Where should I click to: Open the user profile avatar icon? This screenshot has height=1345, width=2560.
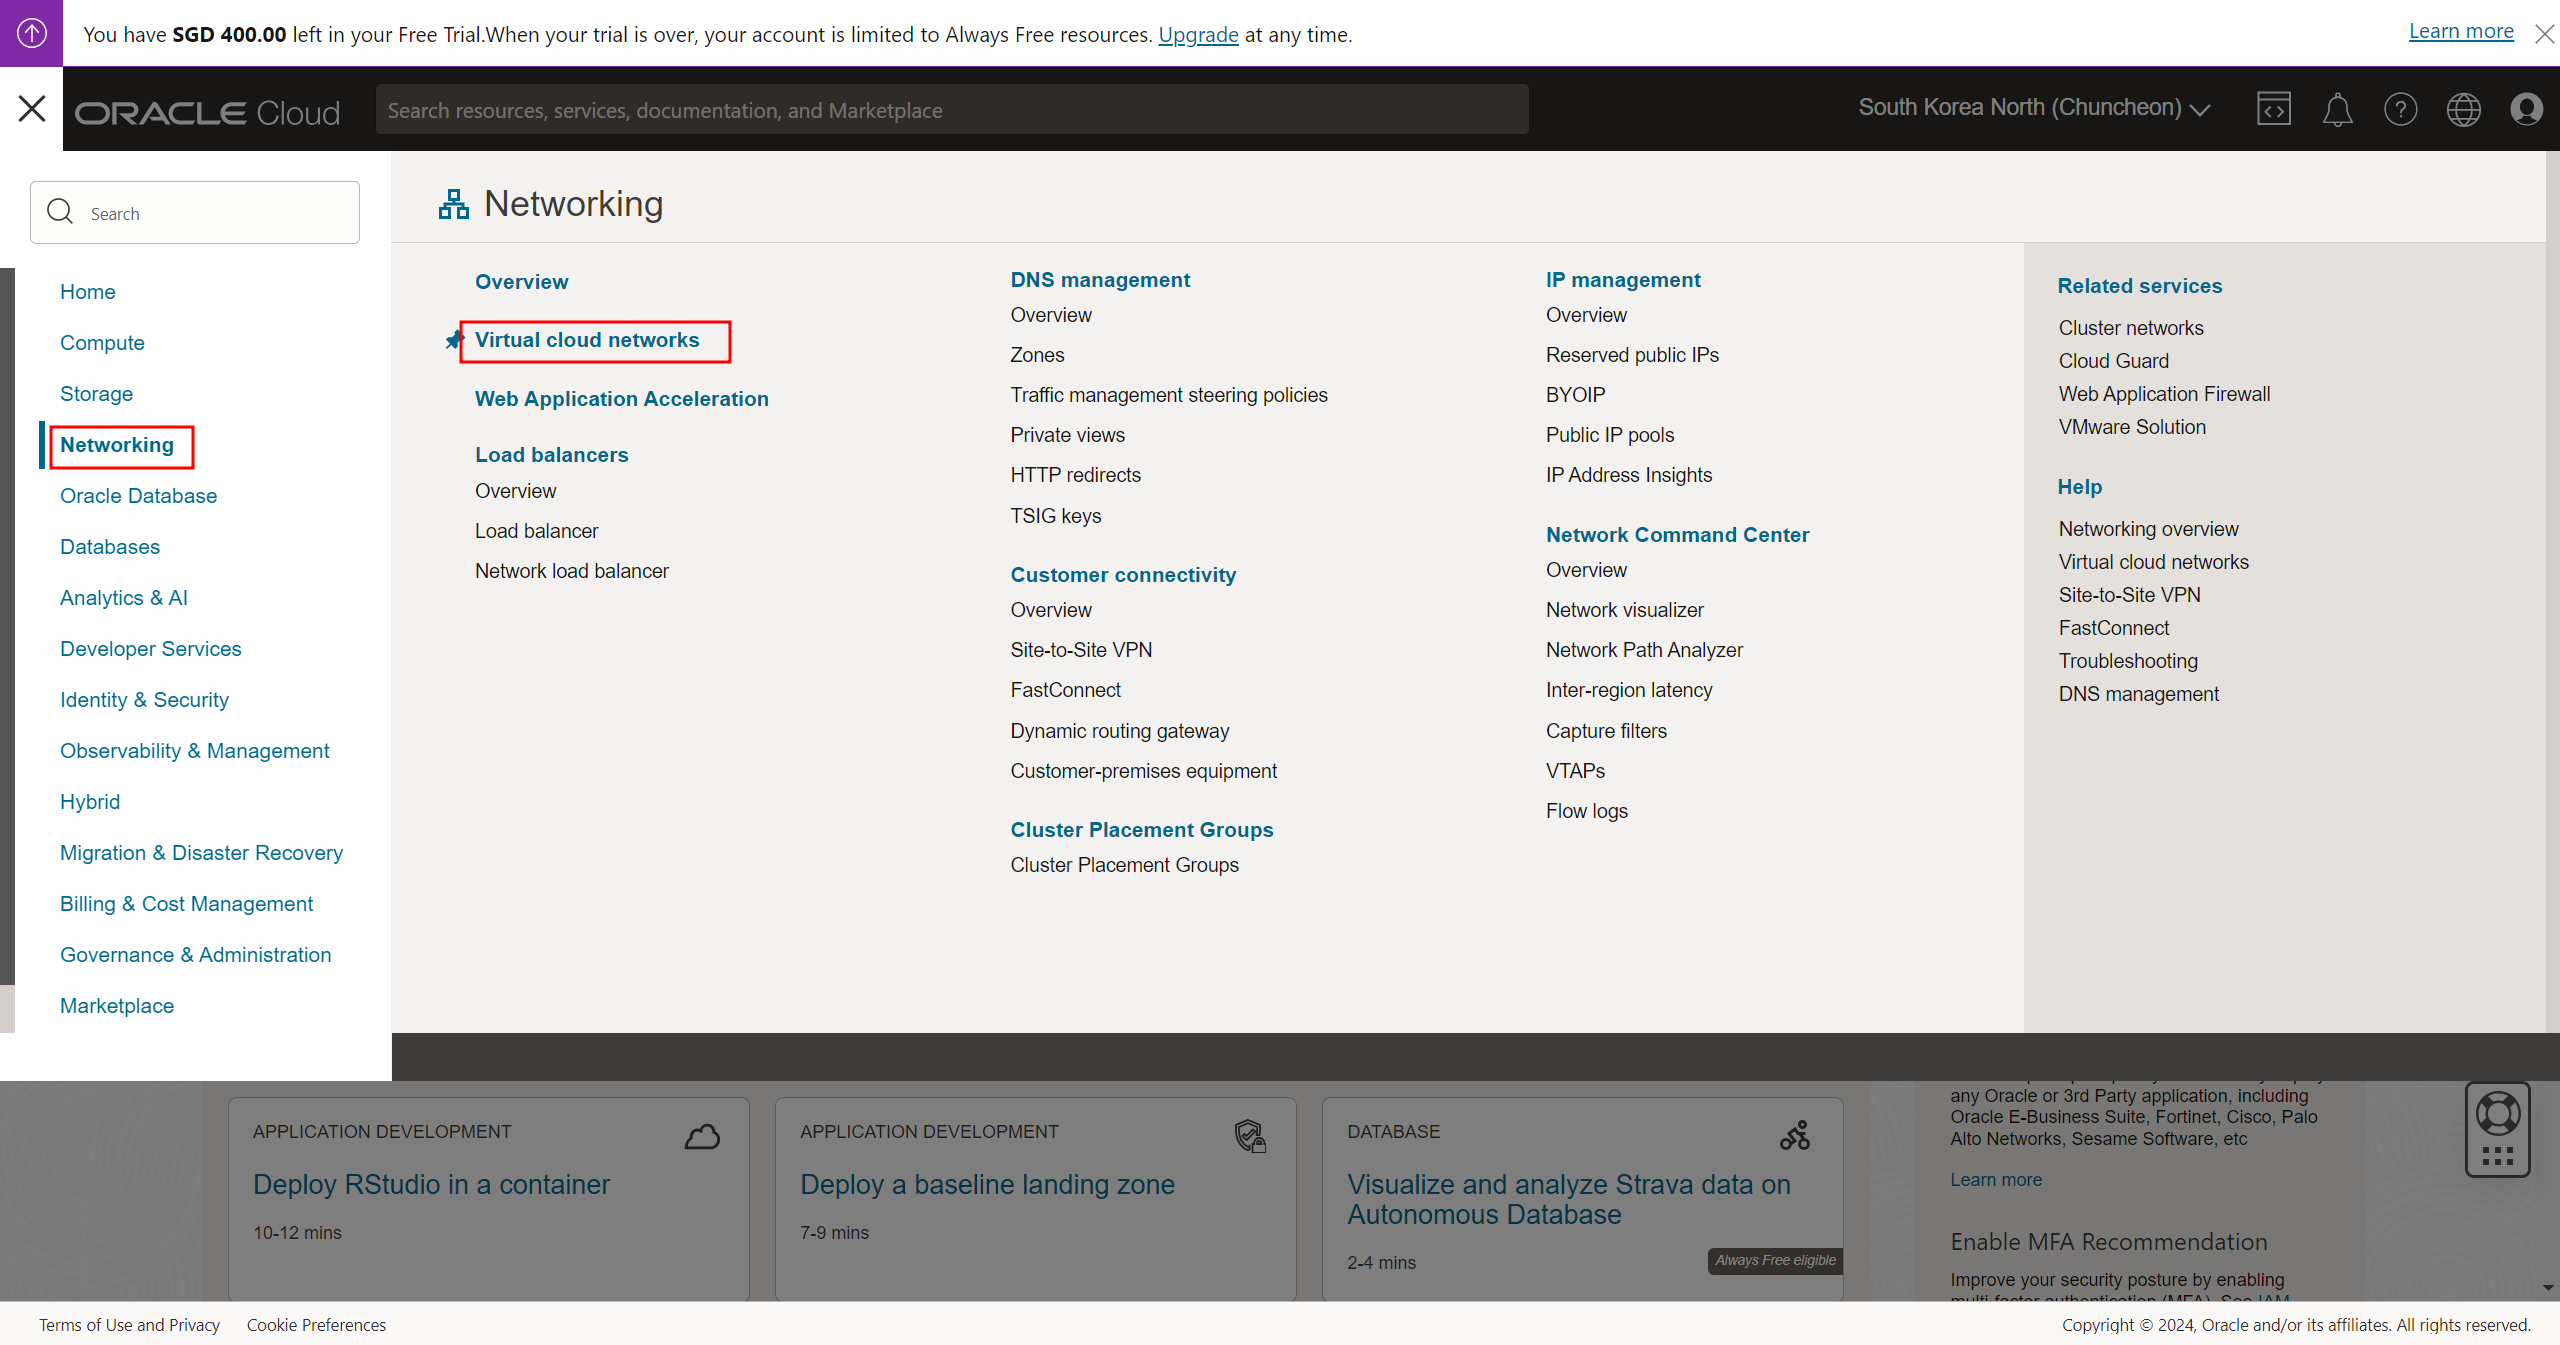point(2526,109)
